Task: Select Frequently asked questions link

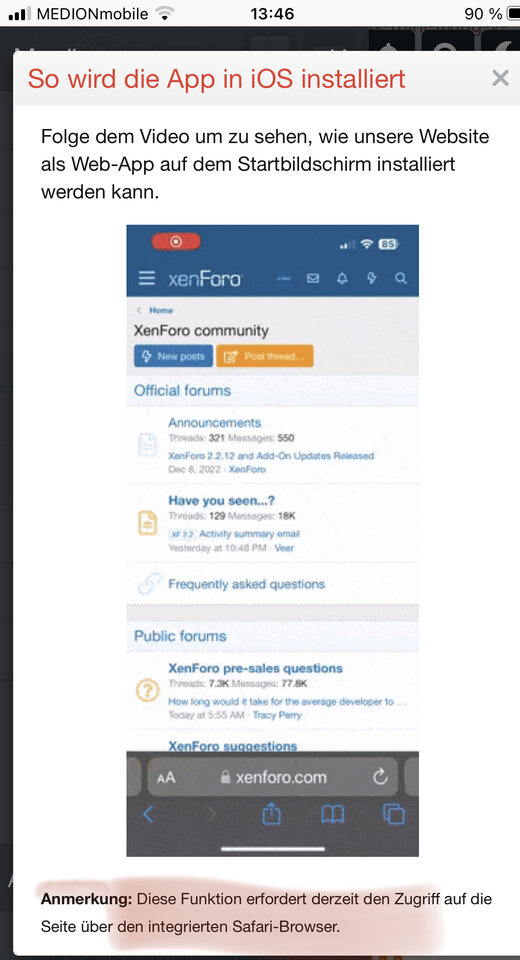Action: (246, 584)
